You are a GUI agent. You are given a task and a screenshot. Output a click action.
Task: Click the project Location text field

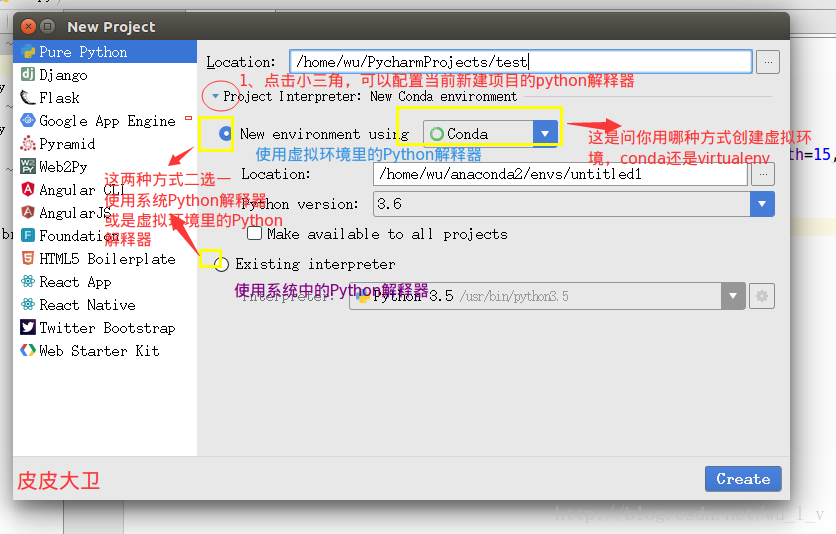(x=521, y=62)
